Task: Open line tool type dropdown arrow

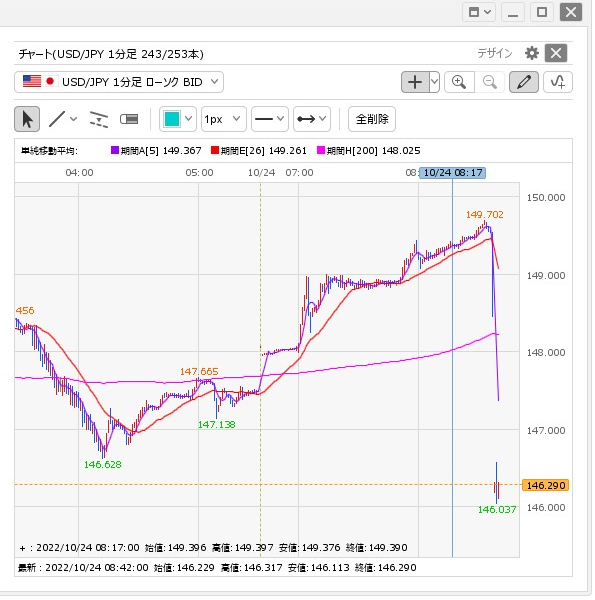Action: click(x=73, y=119)
